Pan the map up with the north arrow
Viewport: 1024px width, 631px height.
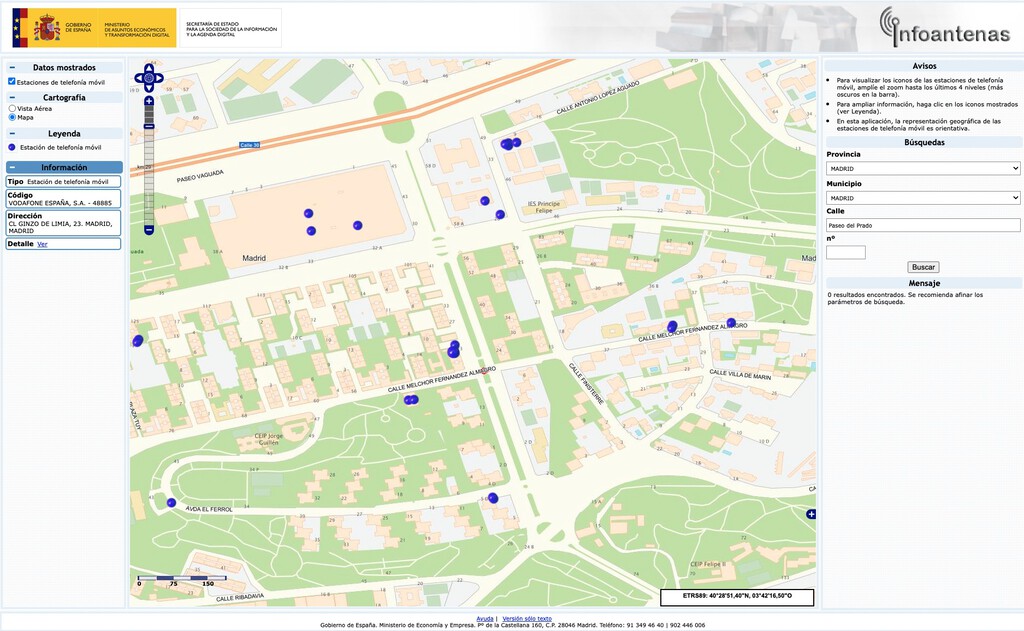(149, 68)
